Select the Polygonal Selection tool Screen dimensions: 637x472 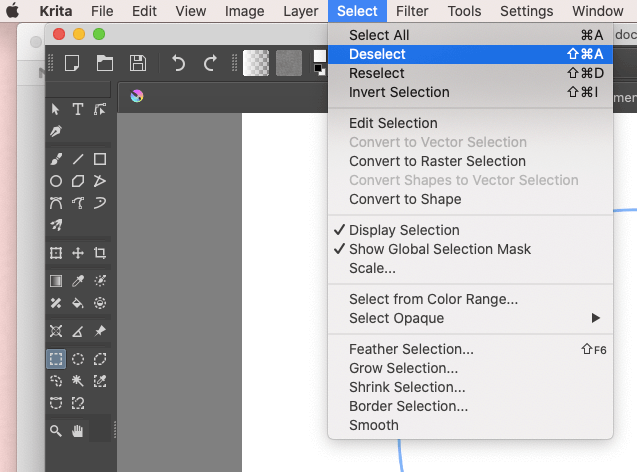[100, 359]
